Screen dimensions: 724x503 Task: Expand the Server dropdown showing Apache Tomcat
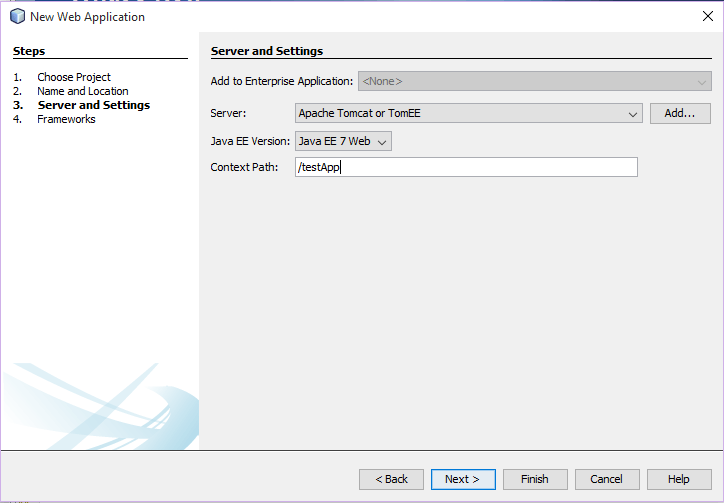(469, 114)
